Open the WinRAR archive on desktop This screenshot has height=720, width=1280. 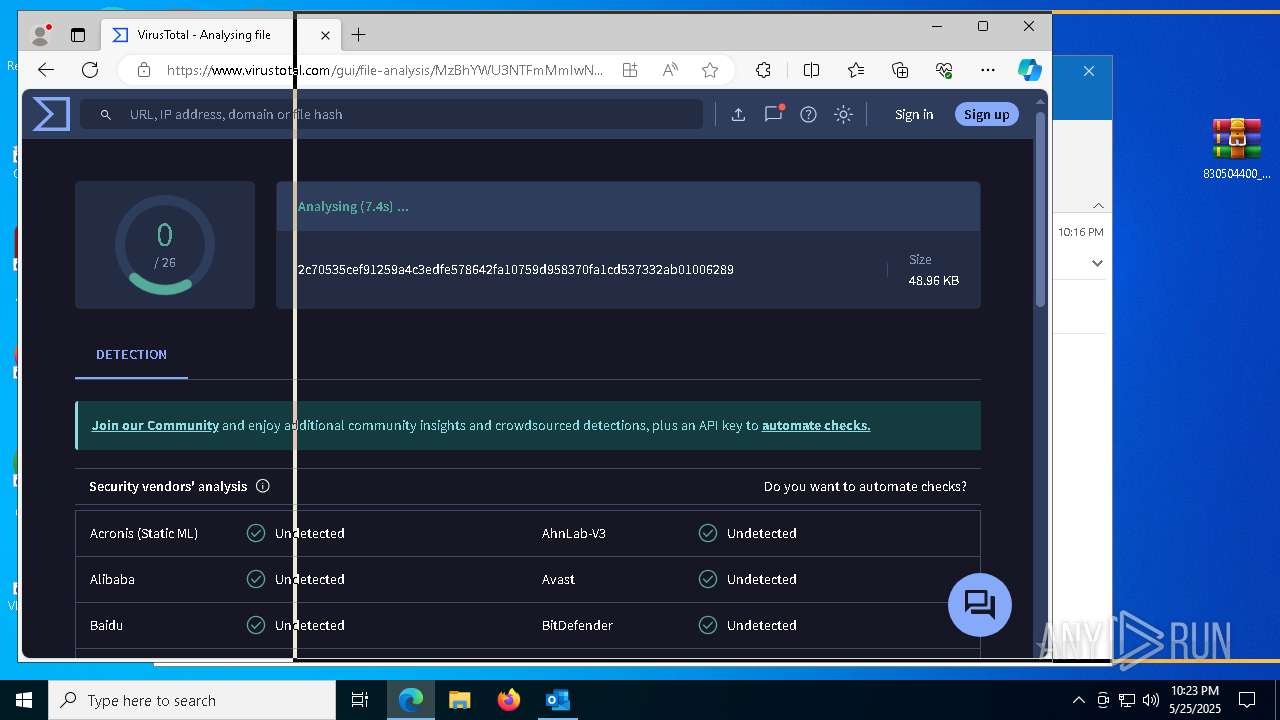1236,148
